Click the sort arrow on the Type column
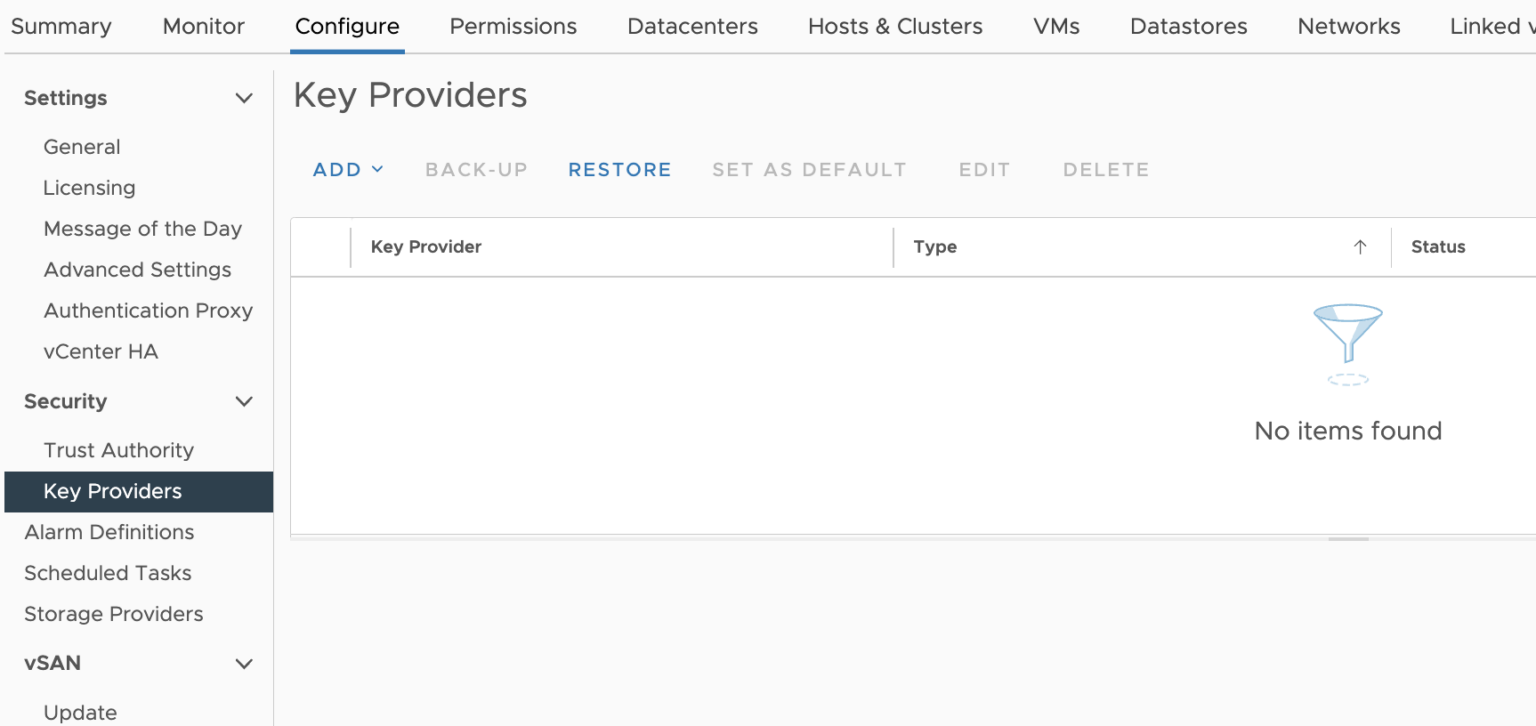Image resolution: width=1536 pixels, height=726 pixels. click(1360, 246)
